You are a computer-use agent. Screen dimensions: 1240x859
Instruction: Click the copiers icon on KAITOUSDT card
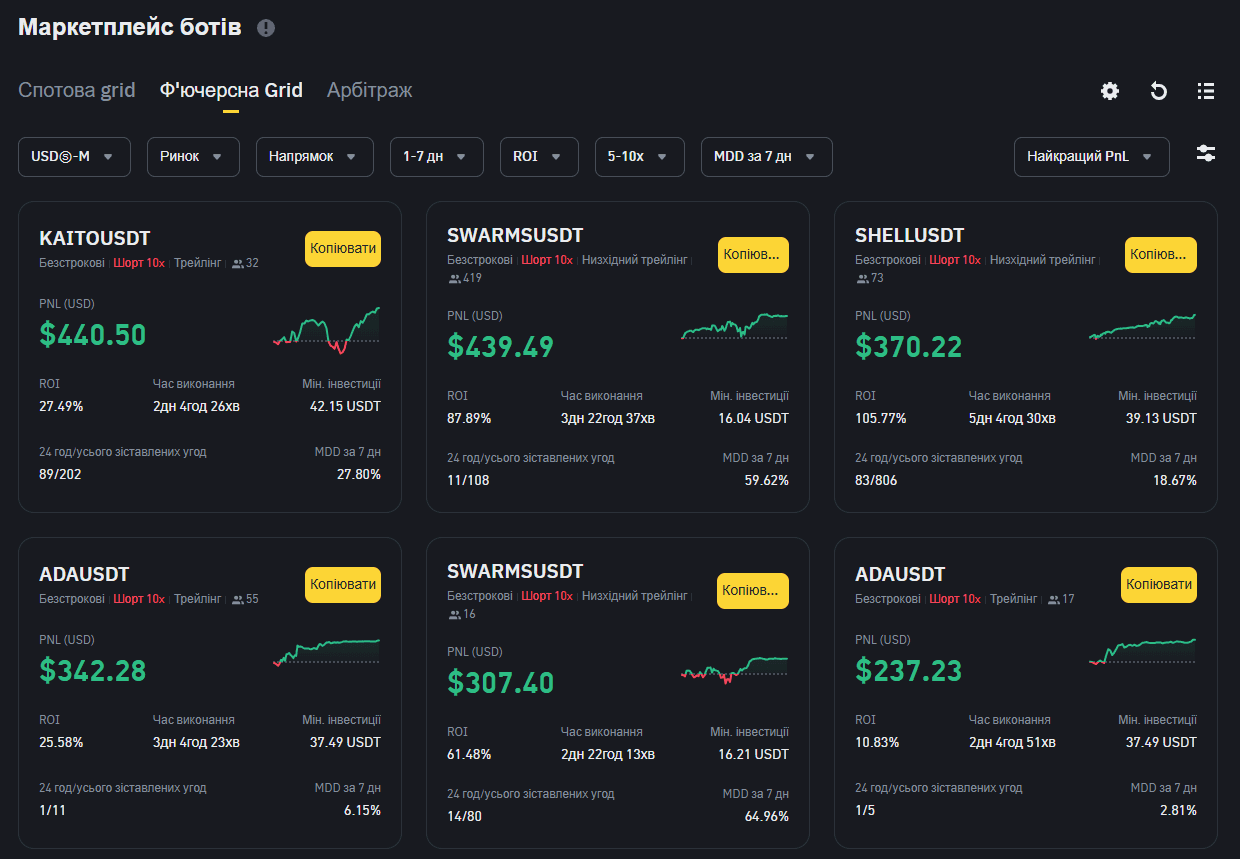tap(238, 264)
